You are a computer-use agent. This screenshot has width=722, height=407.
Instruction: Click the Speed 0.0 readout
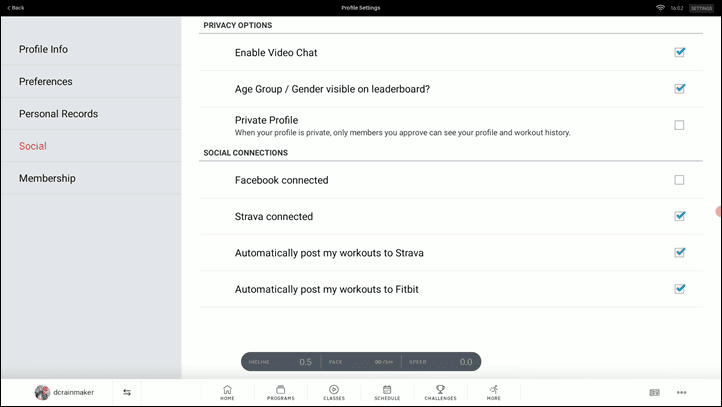tap(441, 362)
